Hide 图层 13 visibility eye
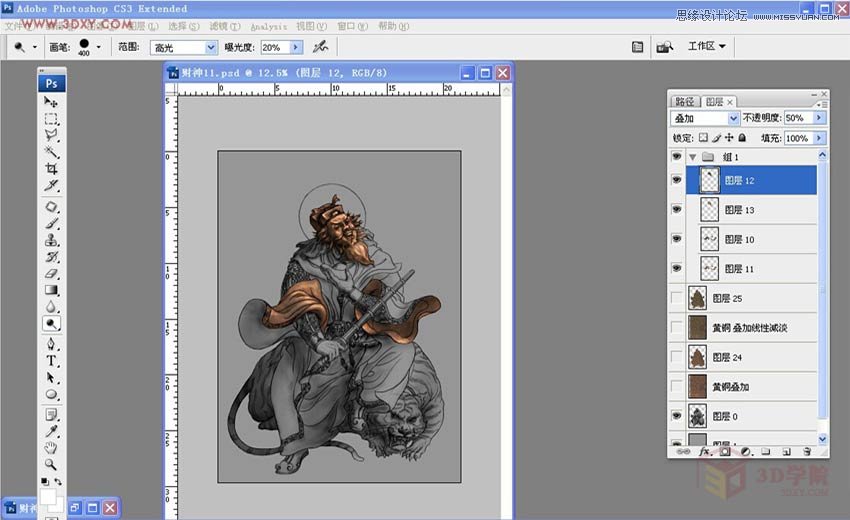 click(677, 209)
